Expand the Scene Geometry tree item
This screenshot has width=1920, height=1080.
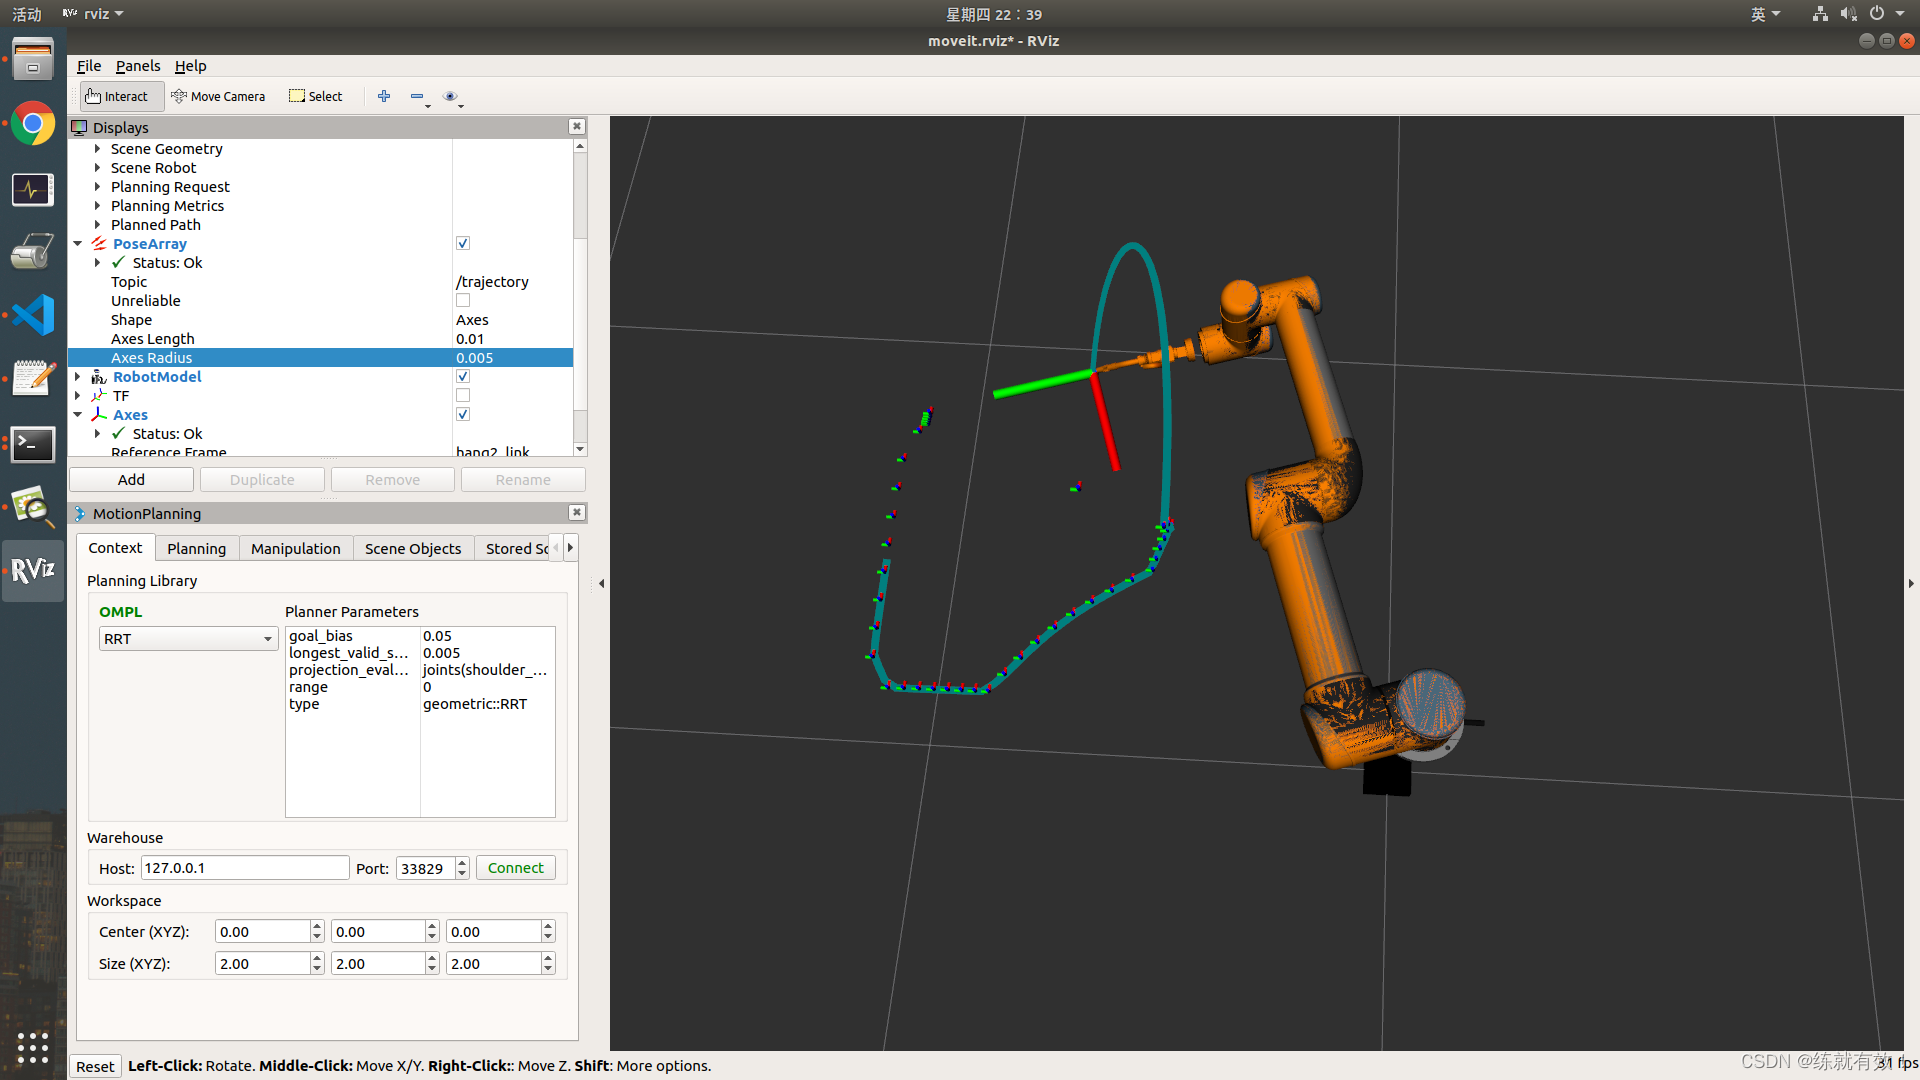(97, 149)
